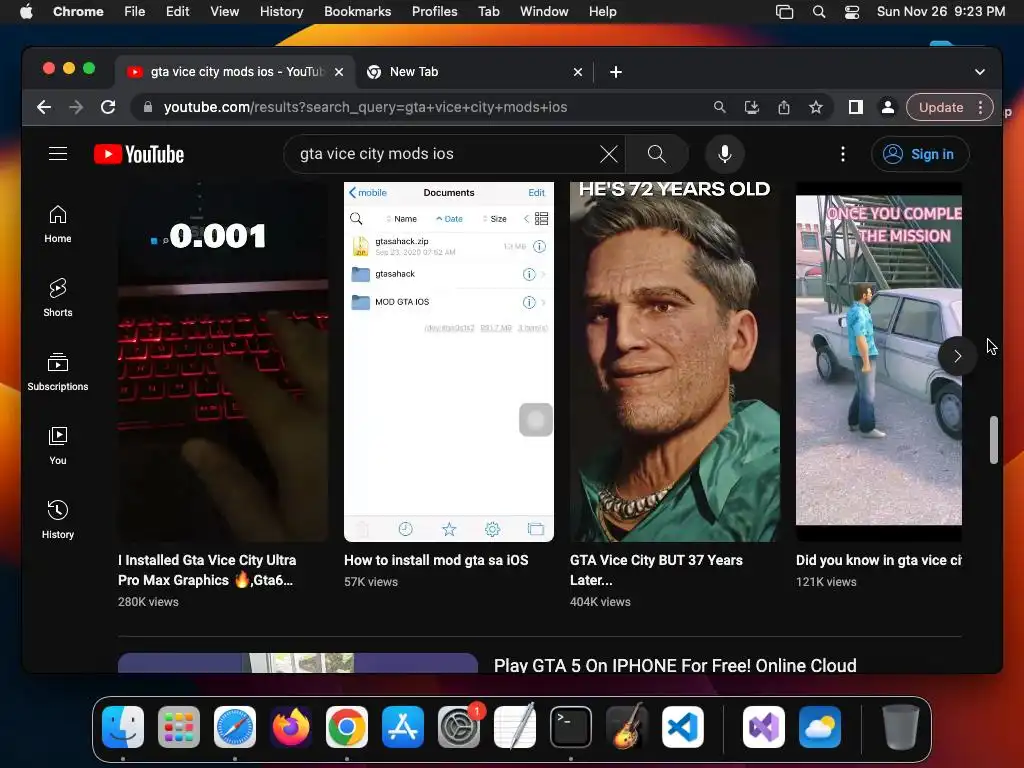Open Control Center in menu bar

[852, 11]
